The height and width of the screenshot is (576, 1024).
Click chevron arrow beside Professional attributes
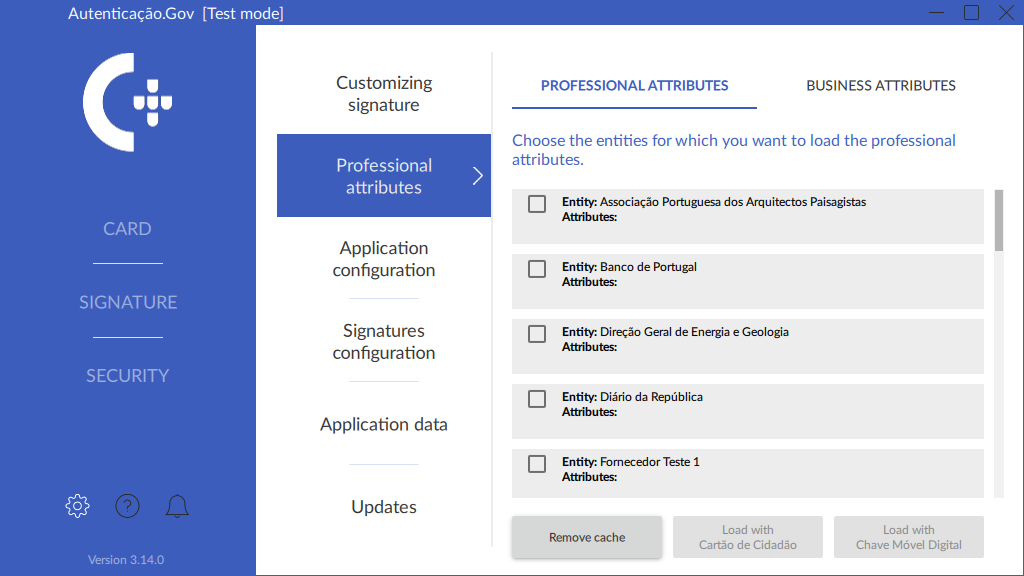(477, 176)
